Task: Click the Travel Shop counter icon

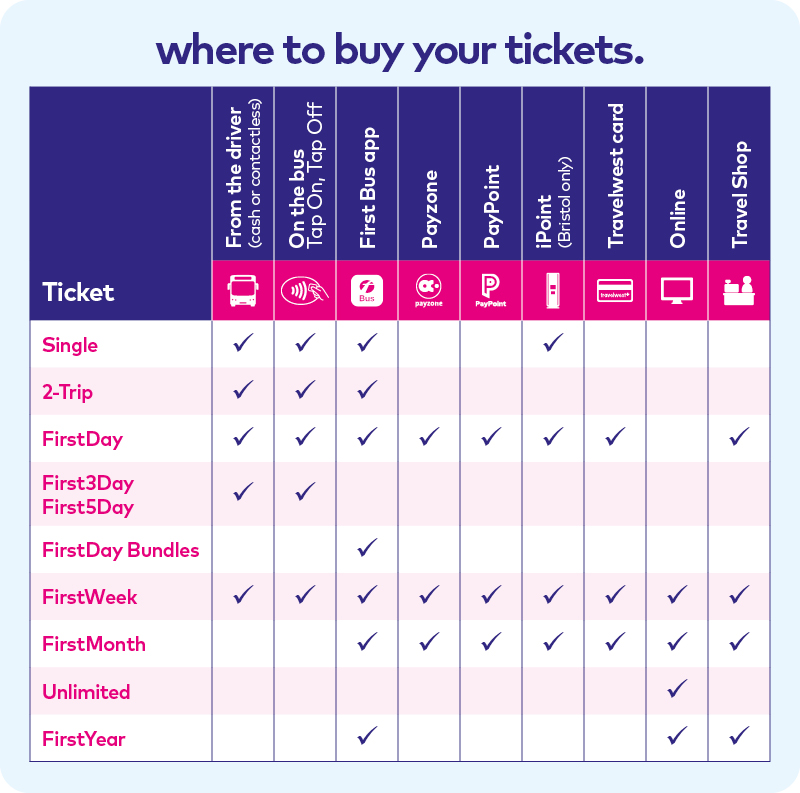Action: pyautogui.click(x=739, y=291)
